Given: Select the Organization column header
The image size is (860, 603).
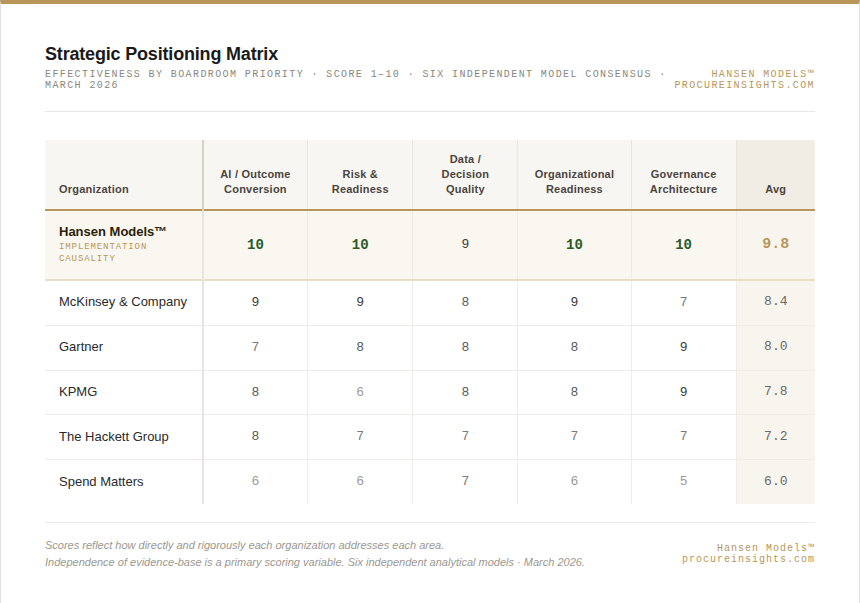Looking at the screenshot, I should (x=94, y=189).
